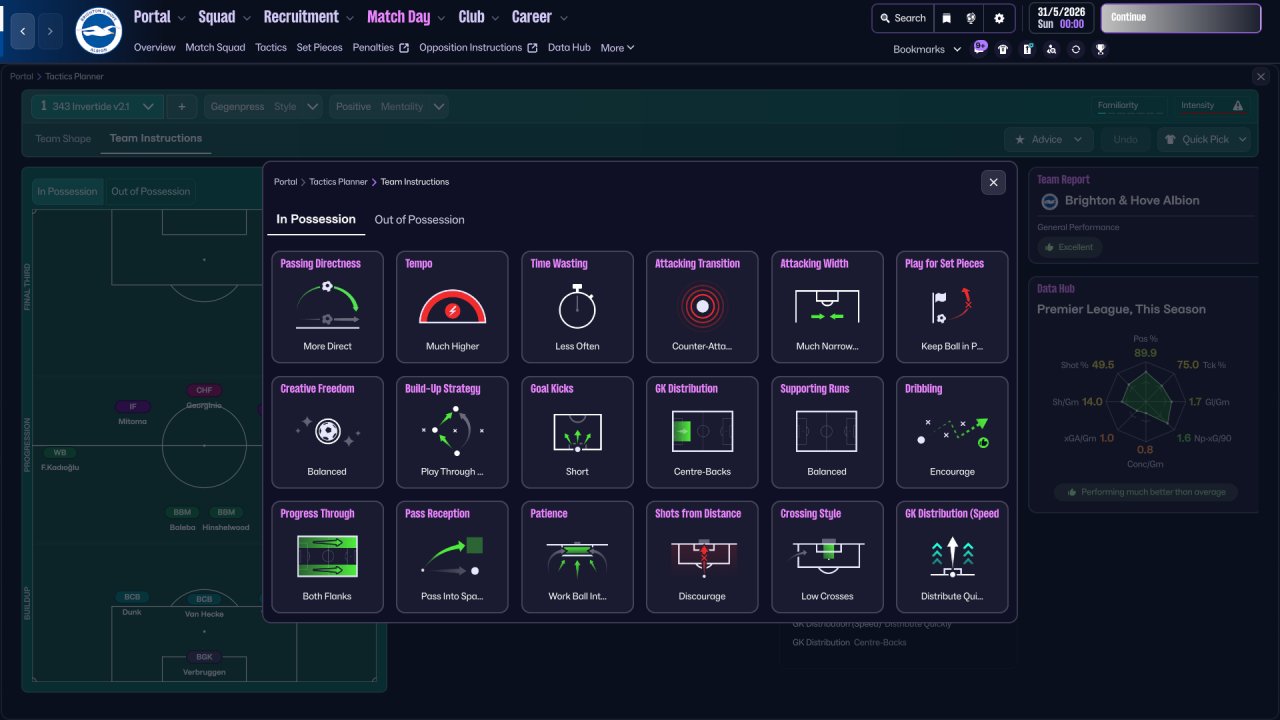Open the Supporting Runs card
The image size is (1280, 720).
[x=827, y=432]
